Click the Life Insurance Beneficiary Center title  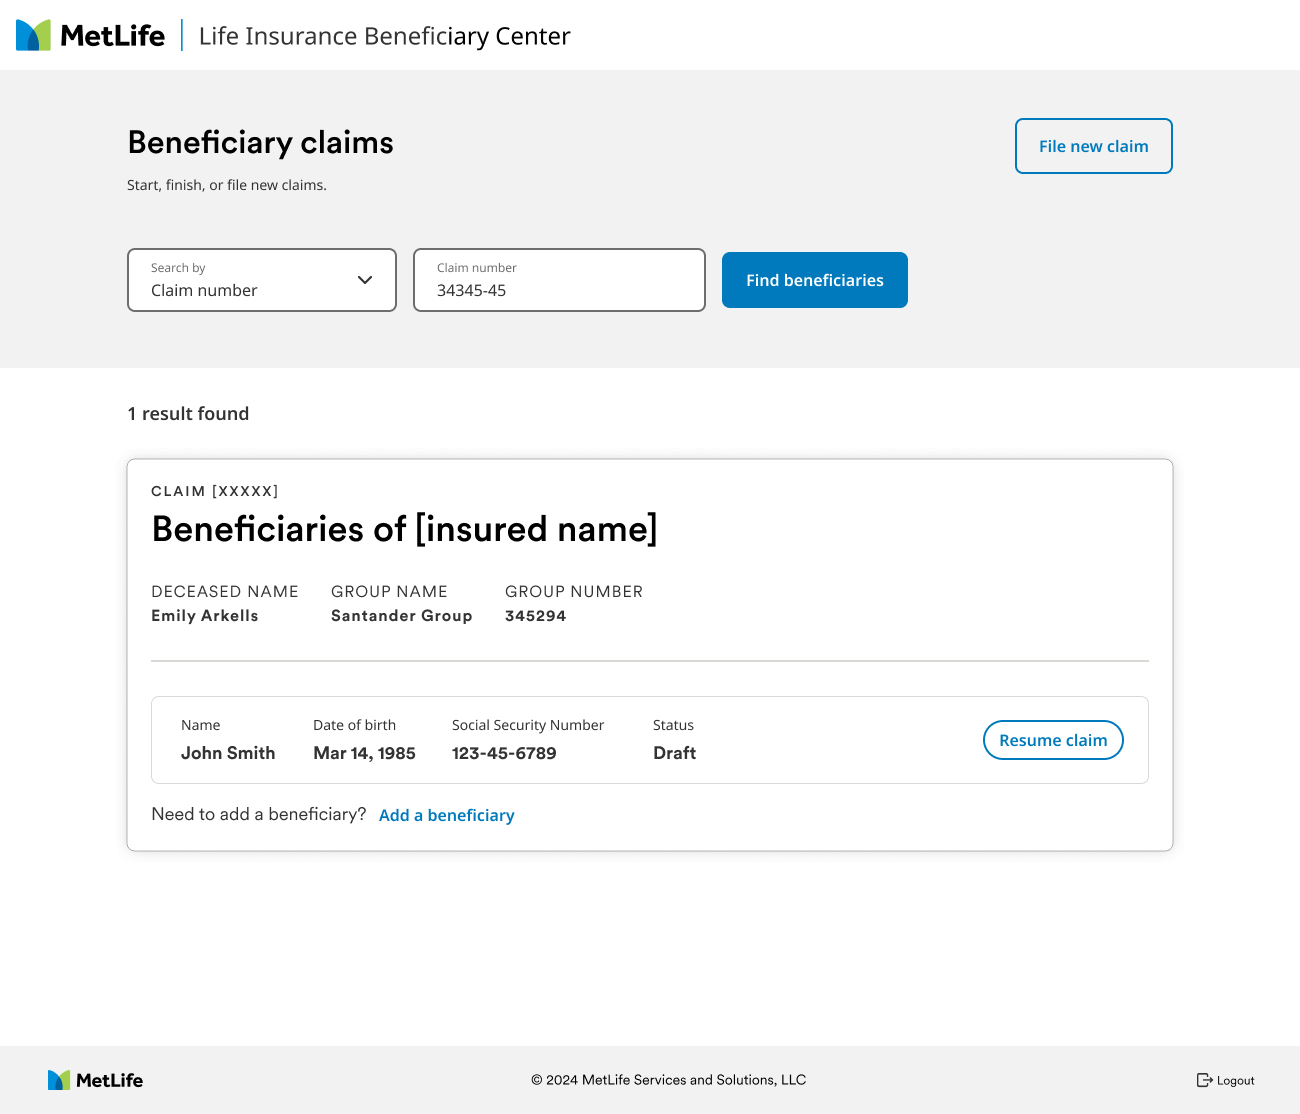(x=385, y=36)
